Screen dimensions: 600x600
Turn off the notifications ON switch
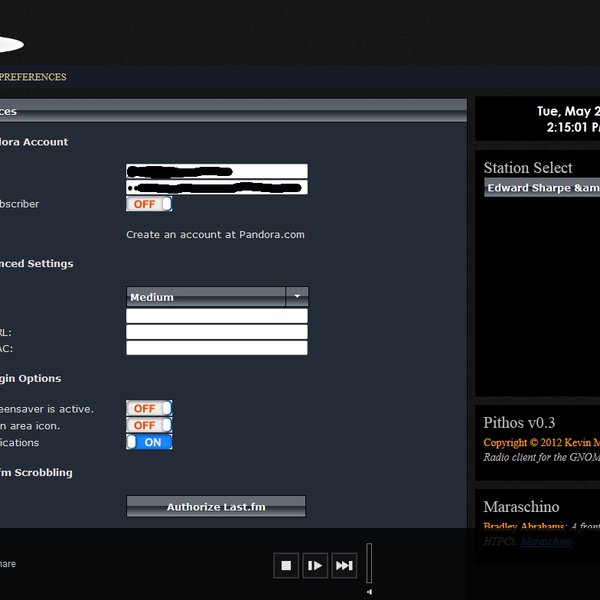coord(149,442)
